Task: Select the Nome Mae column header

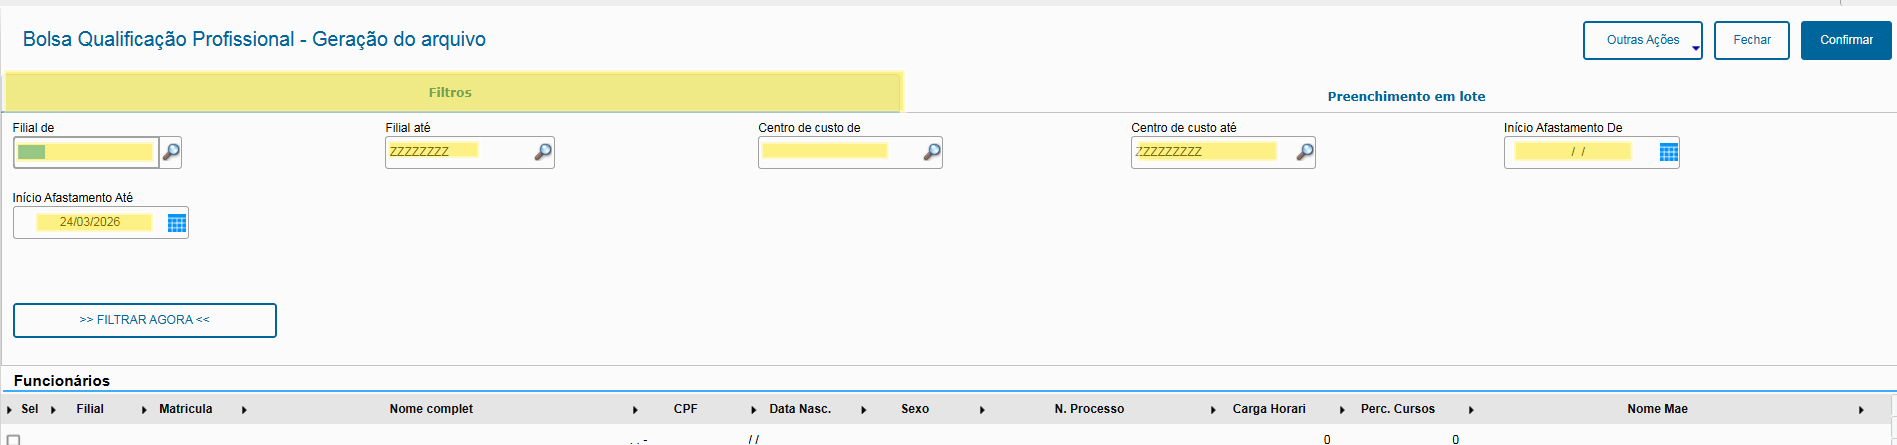Action: [x=1657, y=409]
